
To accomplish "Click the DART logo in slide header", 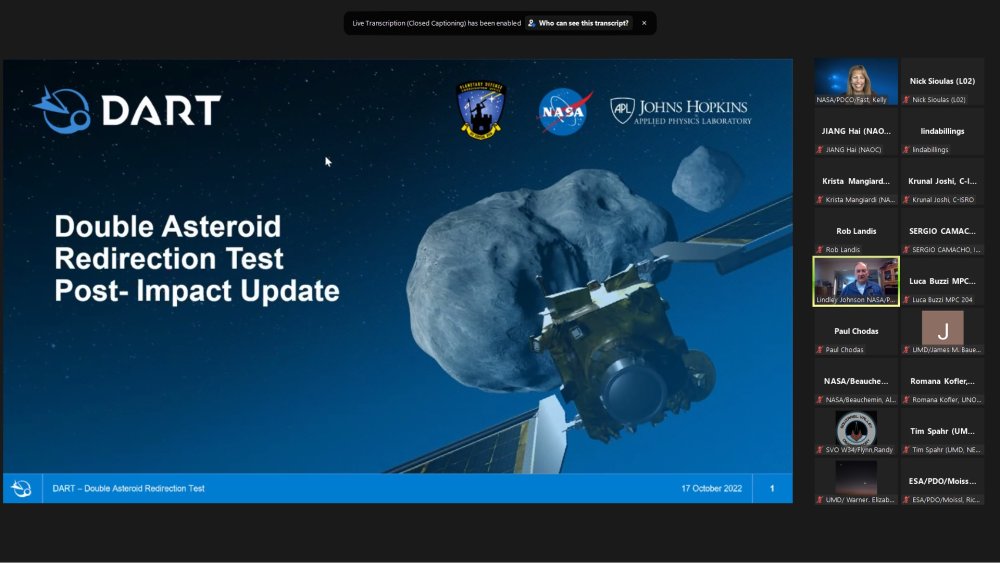I will tap(127, 110).
